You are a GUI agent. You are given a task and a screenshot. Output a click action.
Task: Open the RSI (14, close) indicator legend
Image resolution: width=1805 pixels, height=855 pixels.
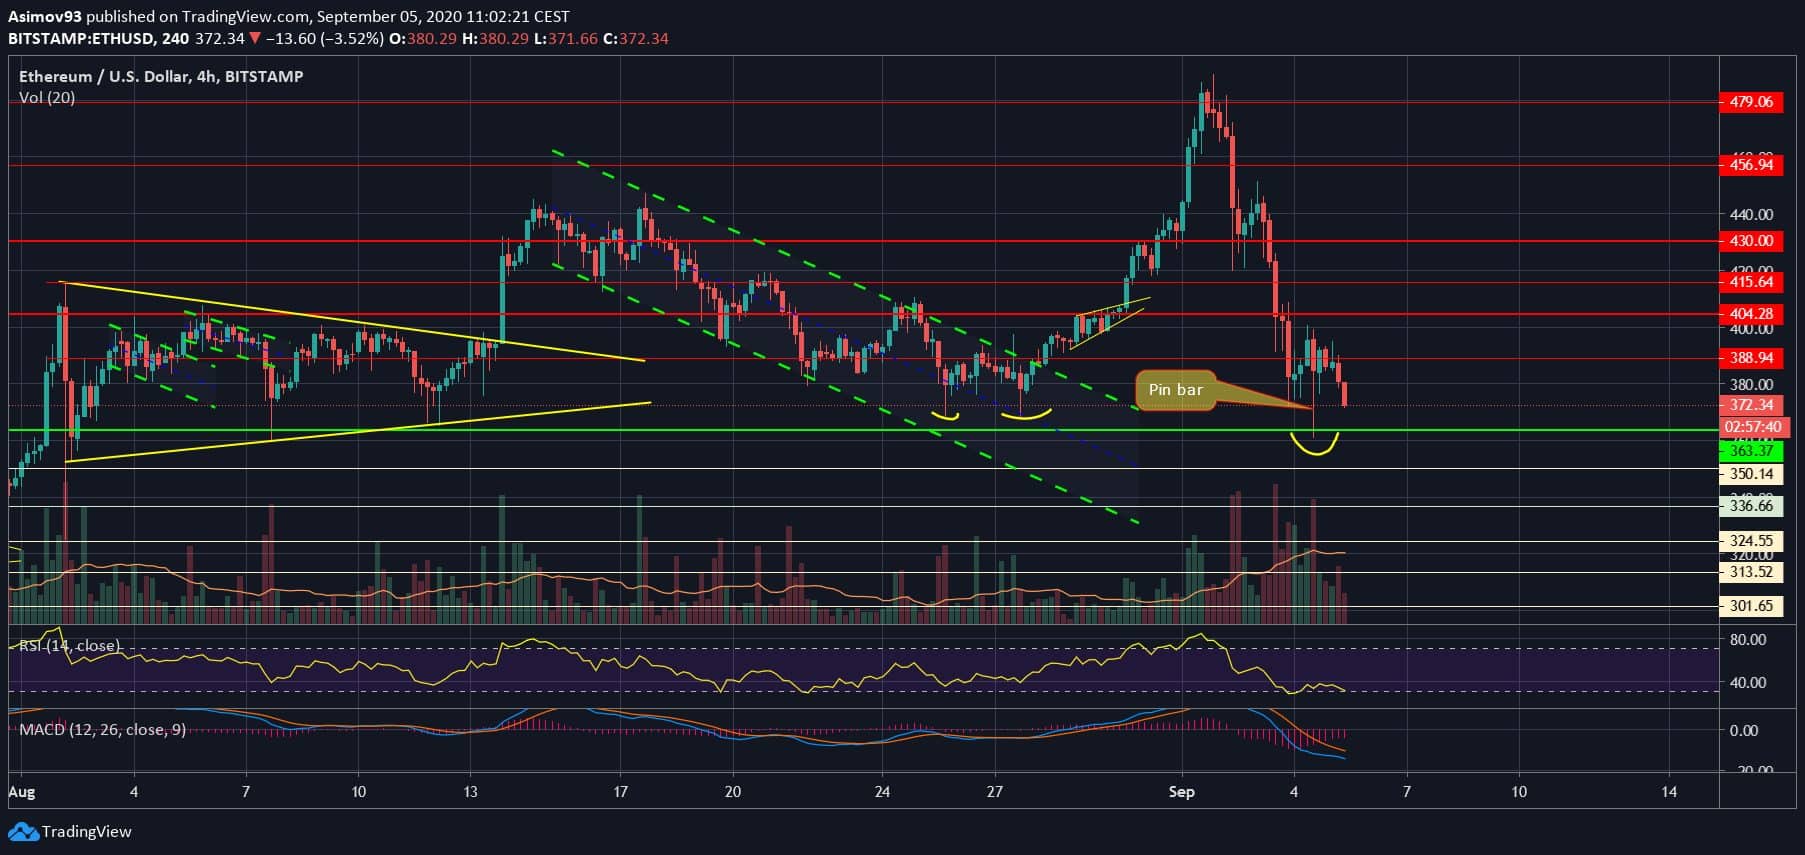(70, 646)
